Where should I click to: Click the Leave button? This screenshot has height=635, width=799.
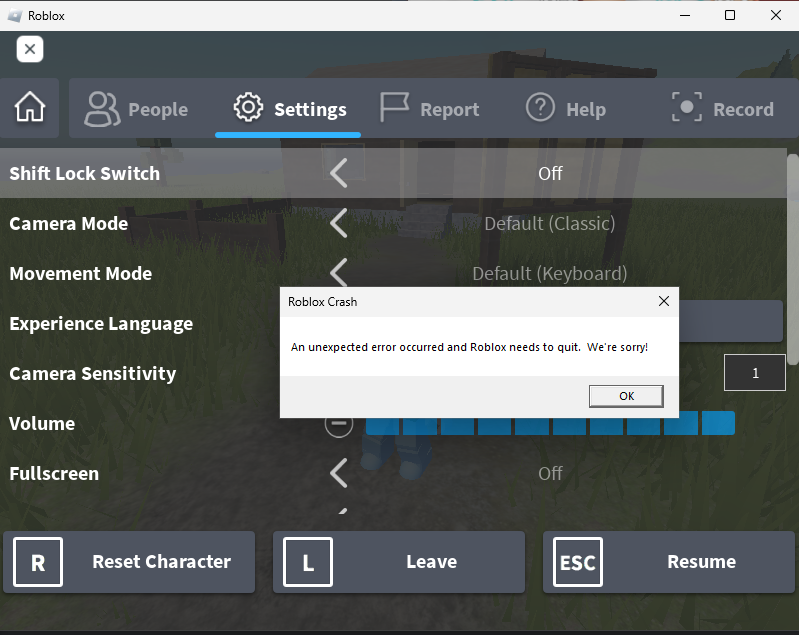(x=399, y=562)
